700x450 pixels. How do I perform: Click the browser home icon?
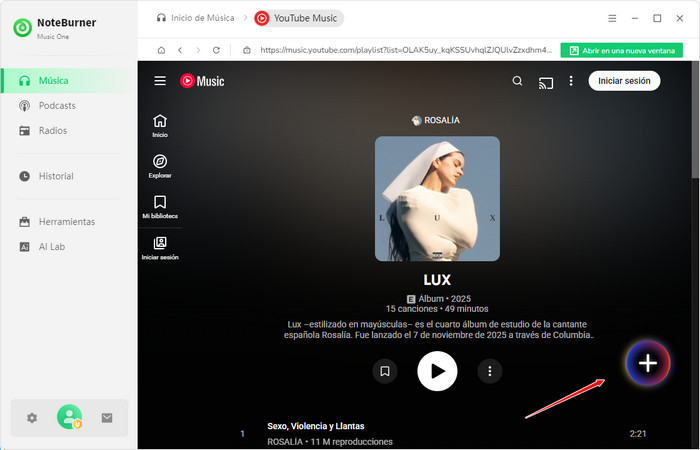[x=161, y=50]
